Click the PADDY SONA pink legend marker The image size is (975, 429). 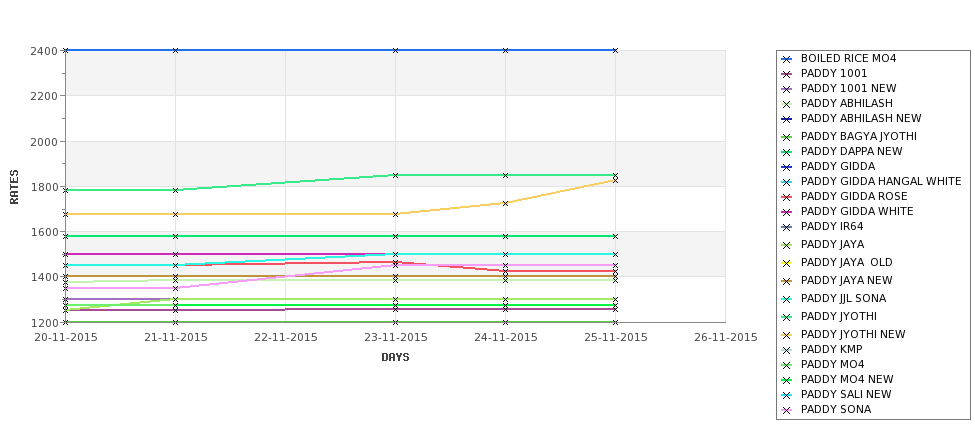[x=787, y=410]
